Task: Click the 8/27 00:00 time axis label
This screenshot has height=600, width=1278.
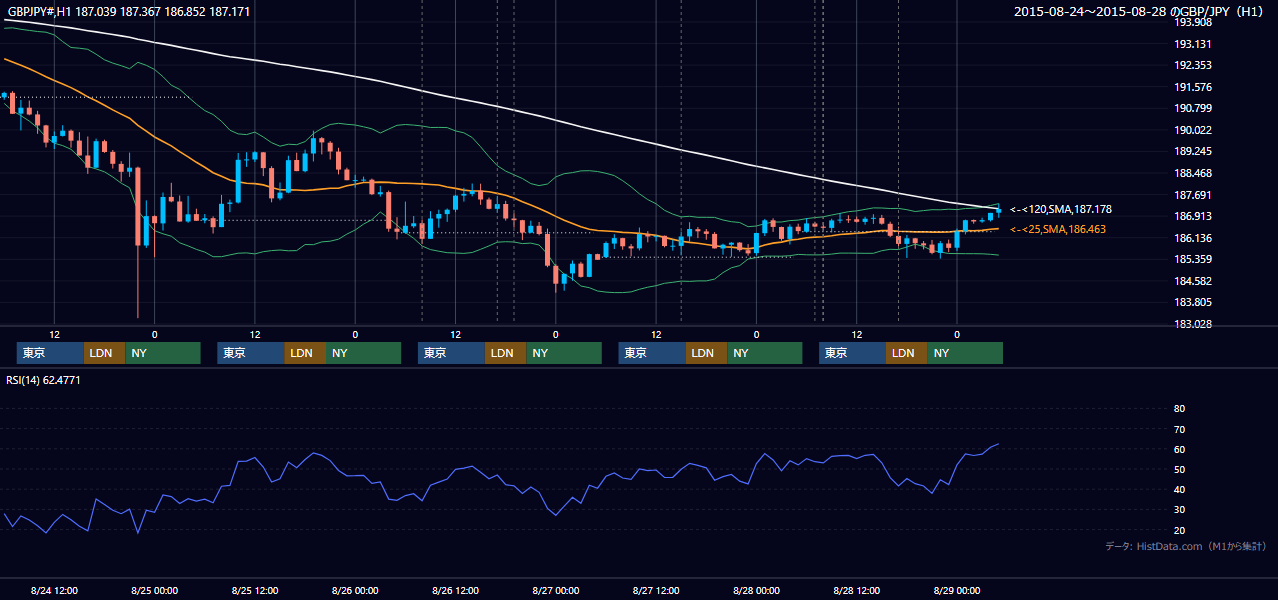Action: point(555,590)
